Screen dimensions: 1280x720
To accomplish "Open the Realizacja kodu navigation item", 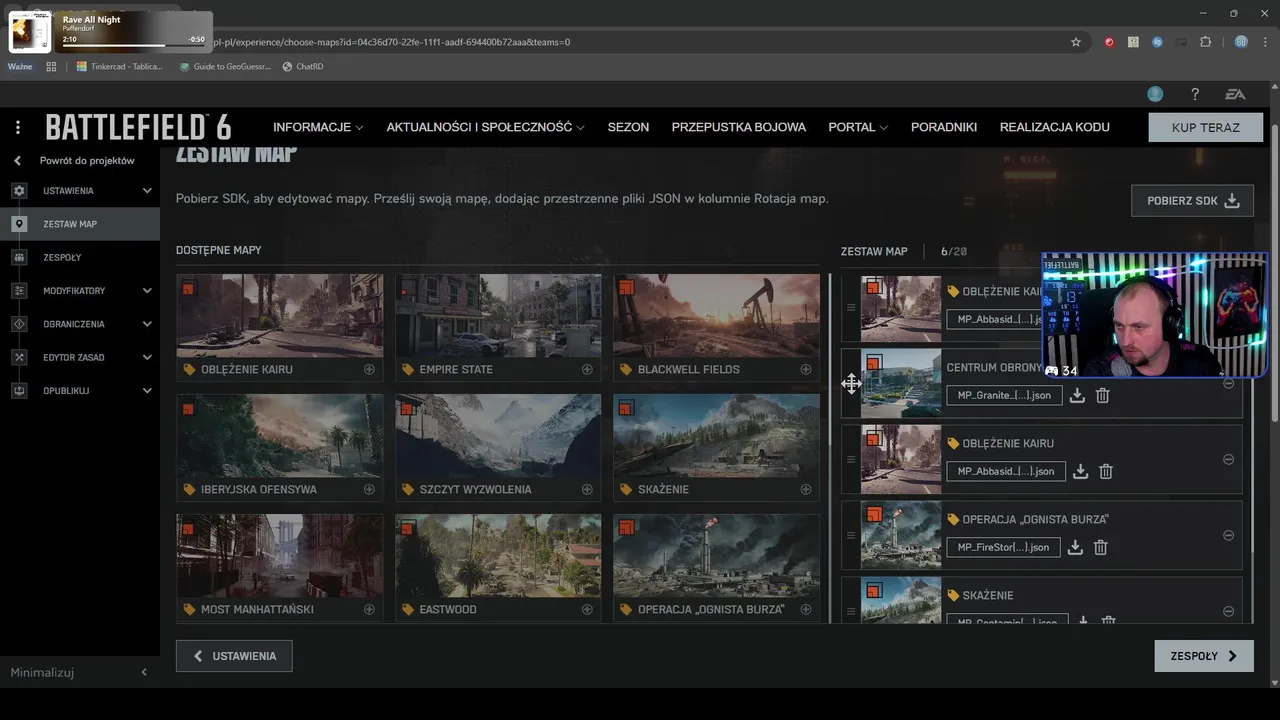I will pos(1055,127).
